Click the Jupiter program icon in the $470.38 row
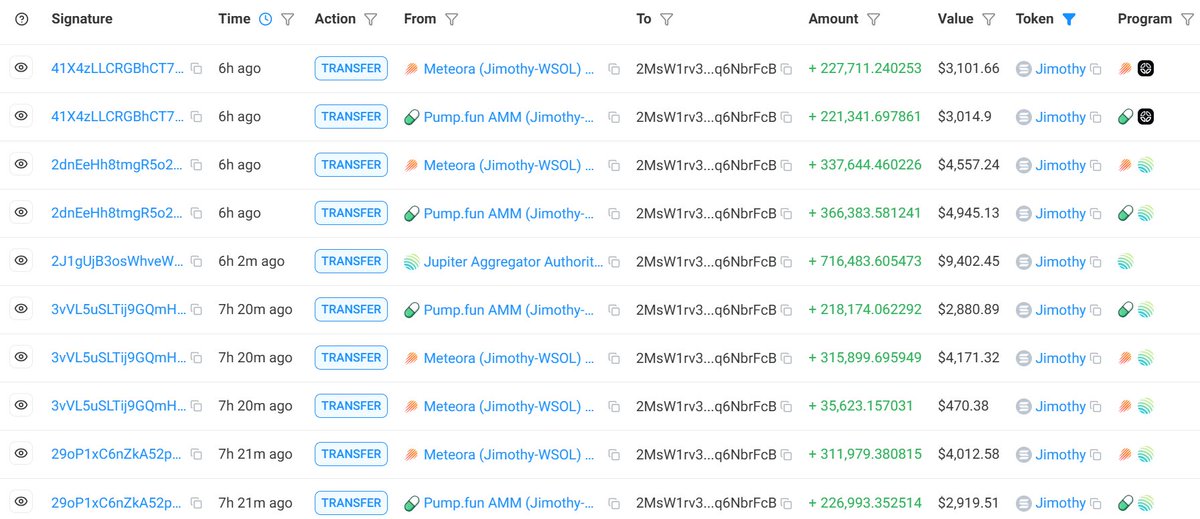Image resolution: width=1200 pixels, height=519 pixels. pyautogui.click(x=1146, y=406)
